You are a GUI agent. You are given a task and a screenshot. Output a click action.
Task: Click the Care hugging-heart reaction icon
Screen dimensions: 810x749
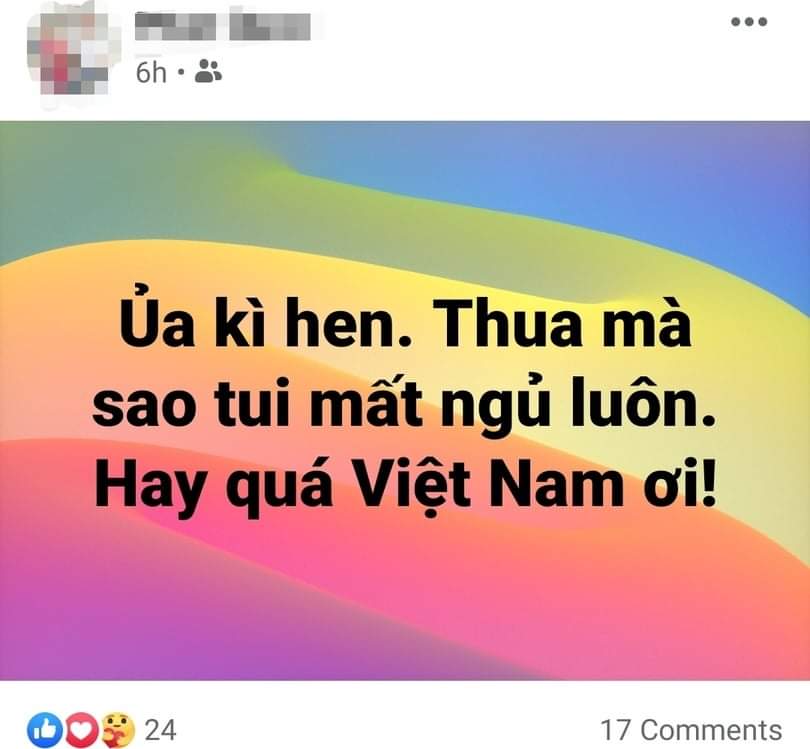coord(117,730)
